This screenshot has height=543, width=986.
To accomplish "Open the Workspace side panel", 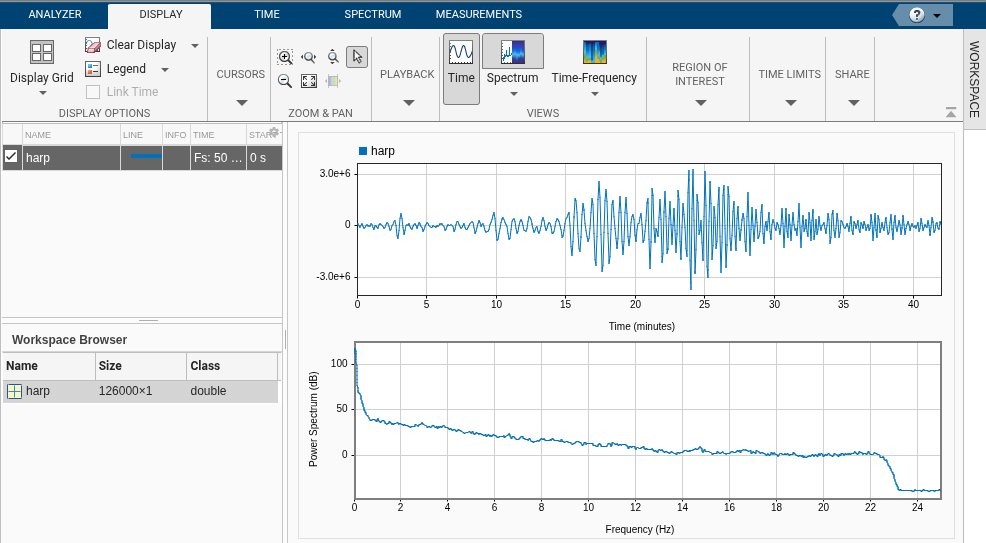I will (974, 80).
